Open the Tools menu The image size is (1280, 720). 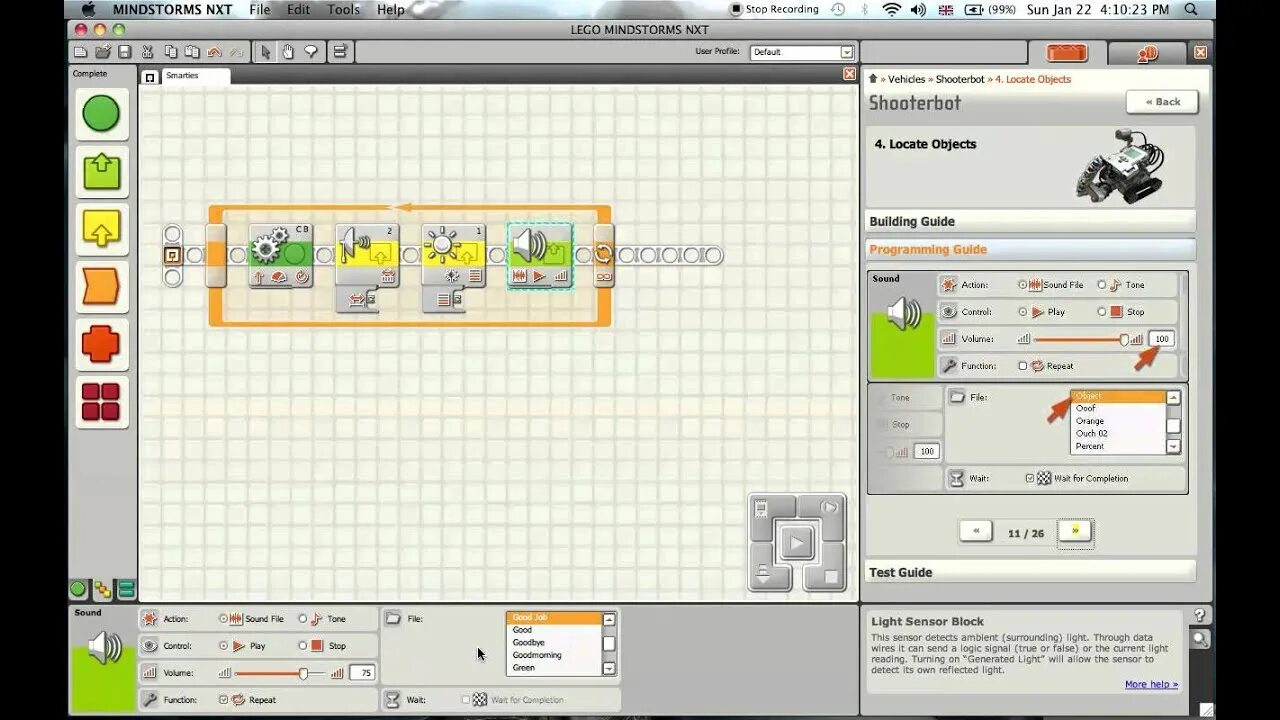[343, 9]
